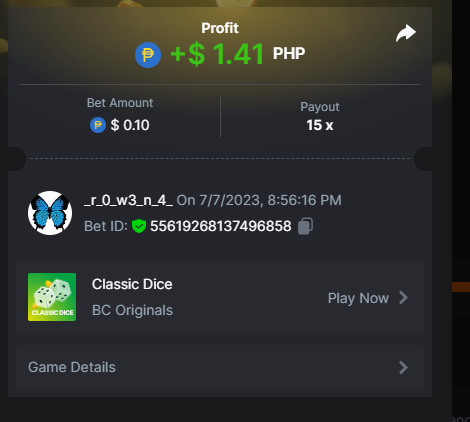The image size is (470, 422).
Task: Click the PHP coin icon beside profit
Action: 148,55
